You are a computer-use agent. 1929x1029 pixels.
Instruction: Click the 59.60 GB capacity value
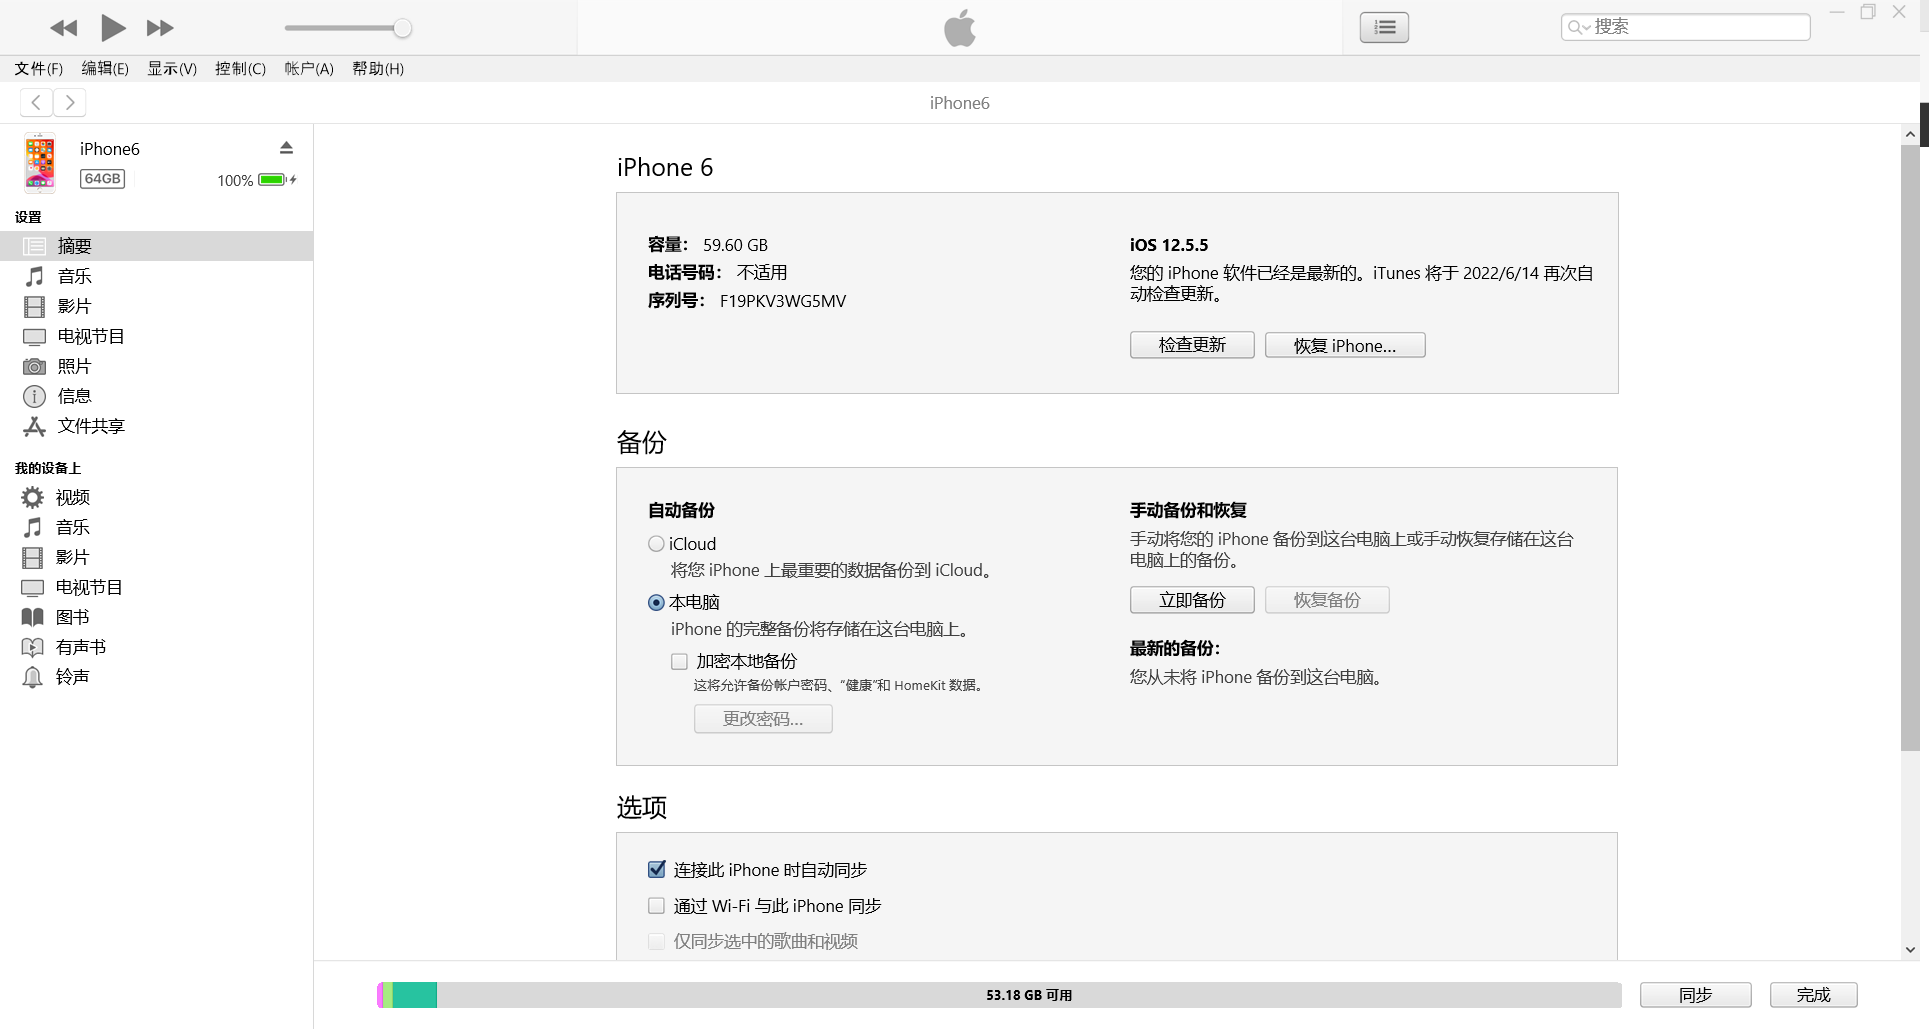point(735,245)
